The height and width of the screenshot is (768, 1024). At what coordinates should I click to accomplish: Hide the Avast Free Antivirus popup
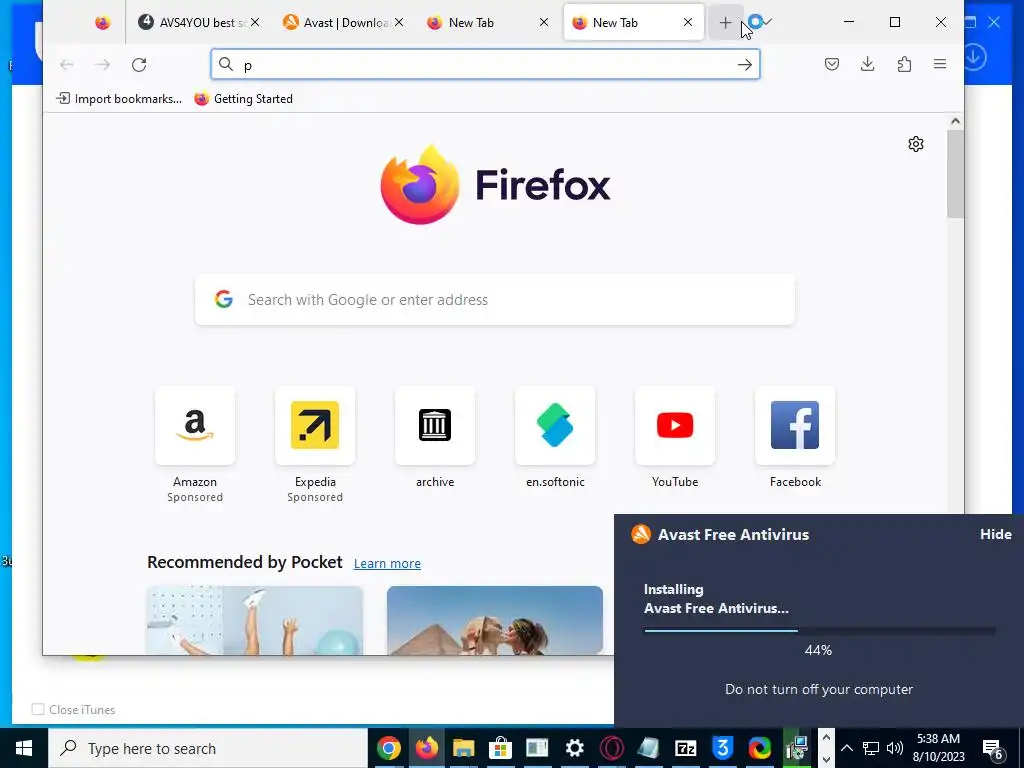(x=995, y=534)
